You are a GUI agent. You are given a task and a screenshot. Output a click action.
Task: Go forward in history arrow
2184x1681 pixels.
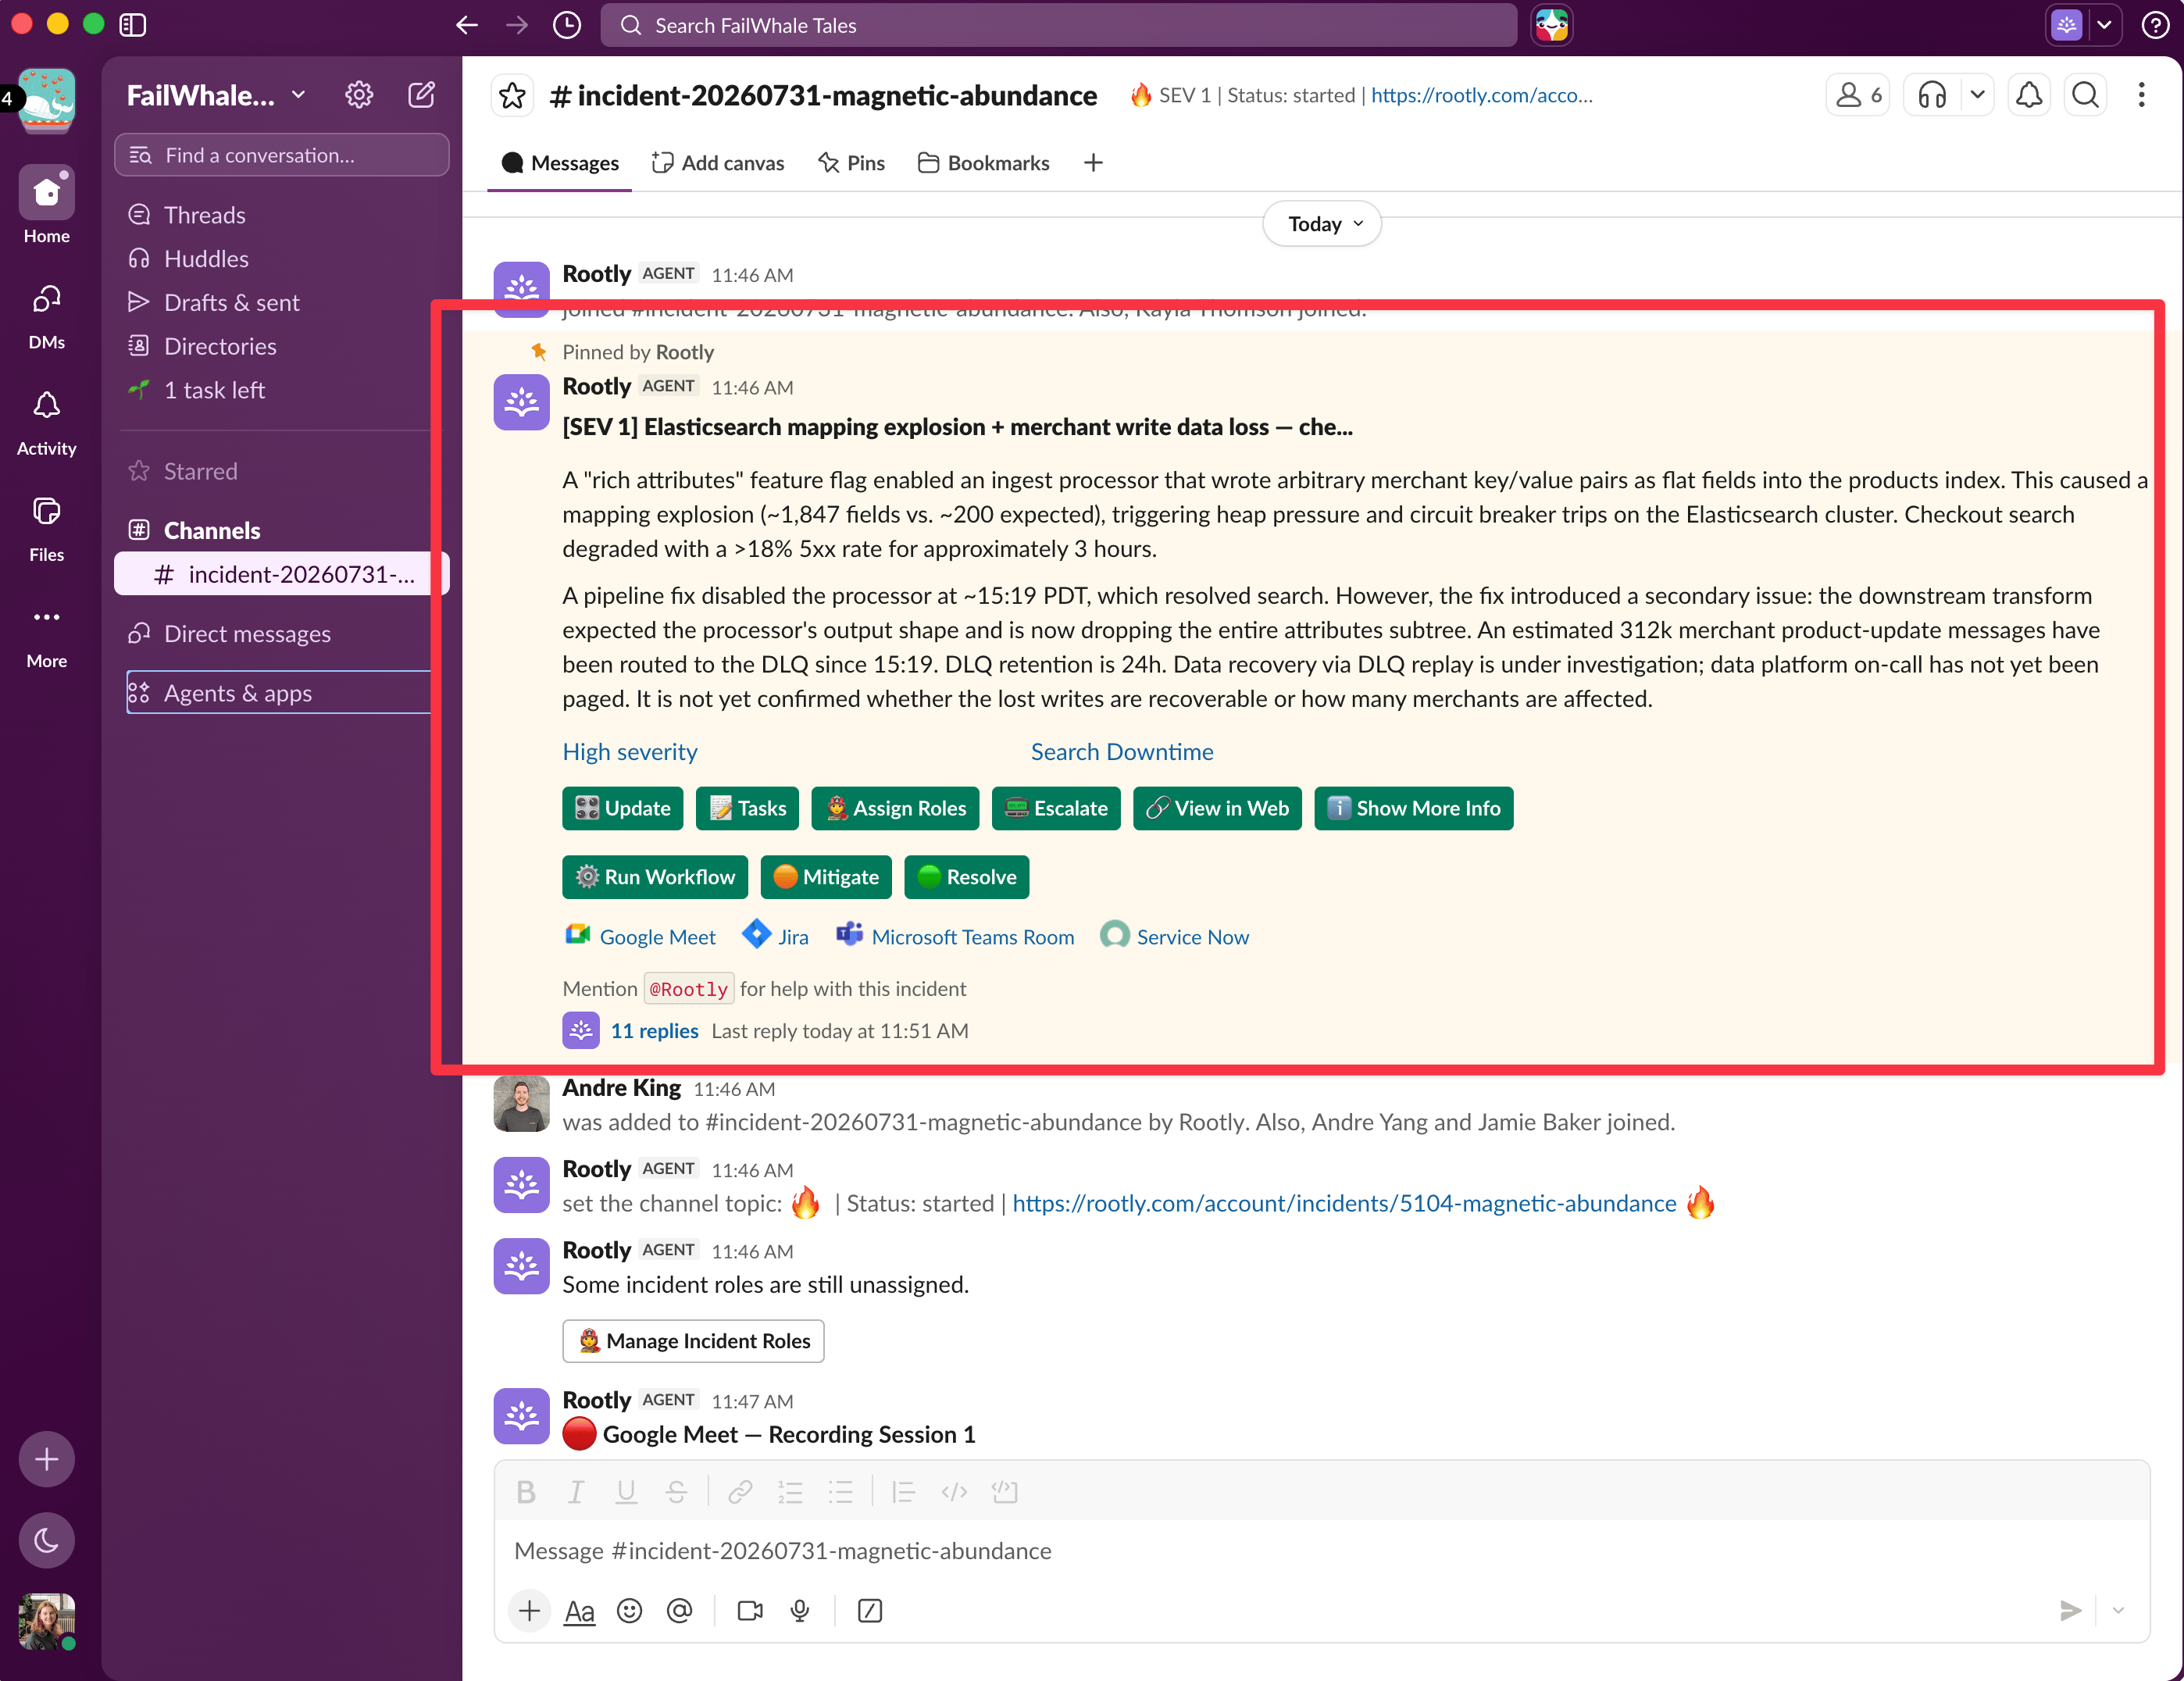(517, 25)
